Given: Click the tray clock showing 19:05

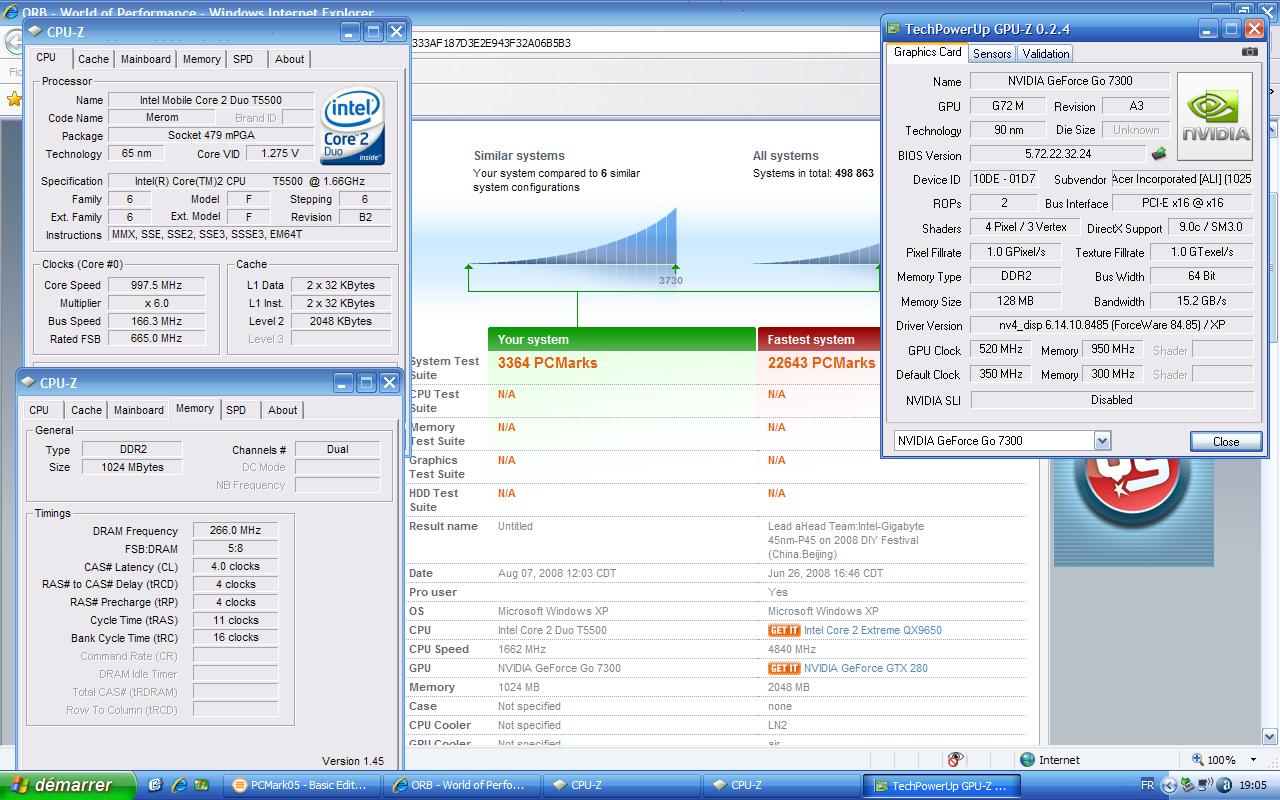Looking at the screenshot, I should point(1253,785).
